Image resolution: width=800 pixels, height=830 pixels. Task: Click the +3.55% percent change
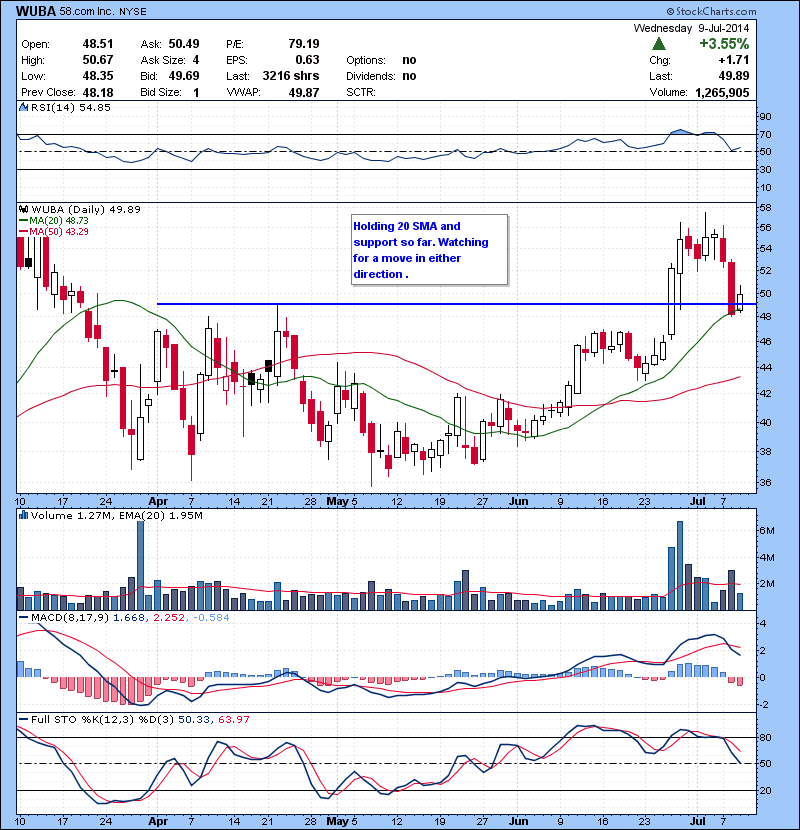[x=724, y=43]
